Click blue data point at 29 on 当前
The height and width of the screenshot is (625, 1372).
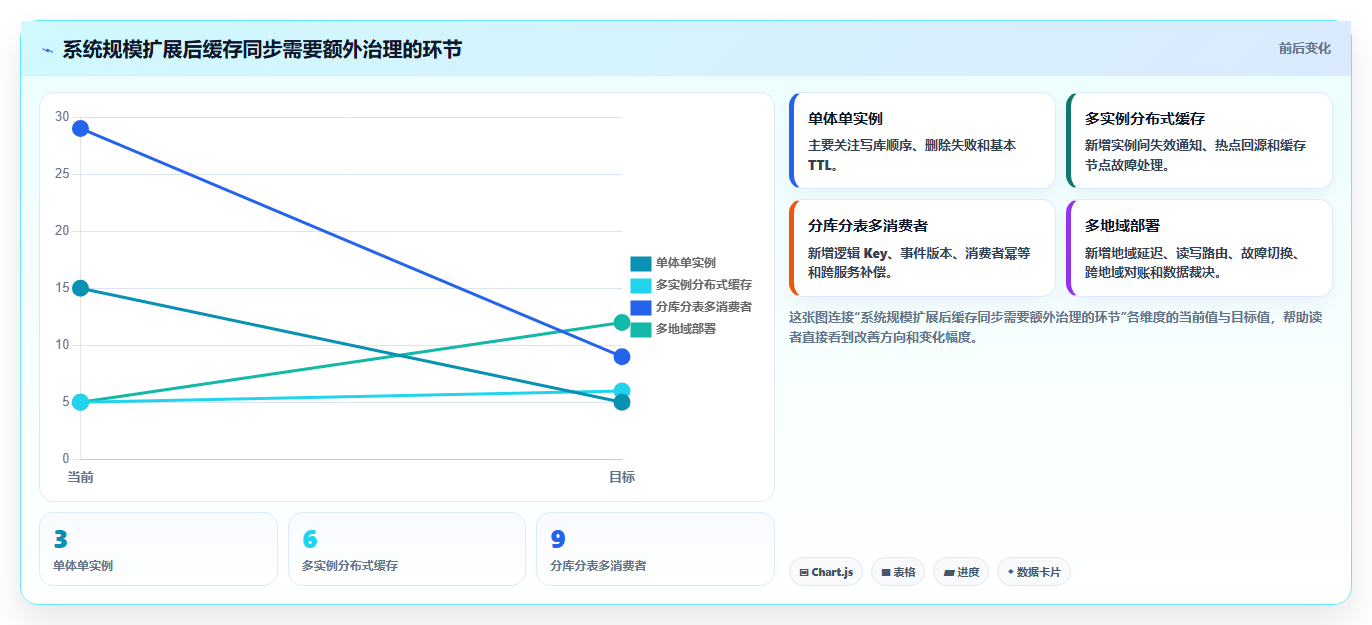pos(81,128)
